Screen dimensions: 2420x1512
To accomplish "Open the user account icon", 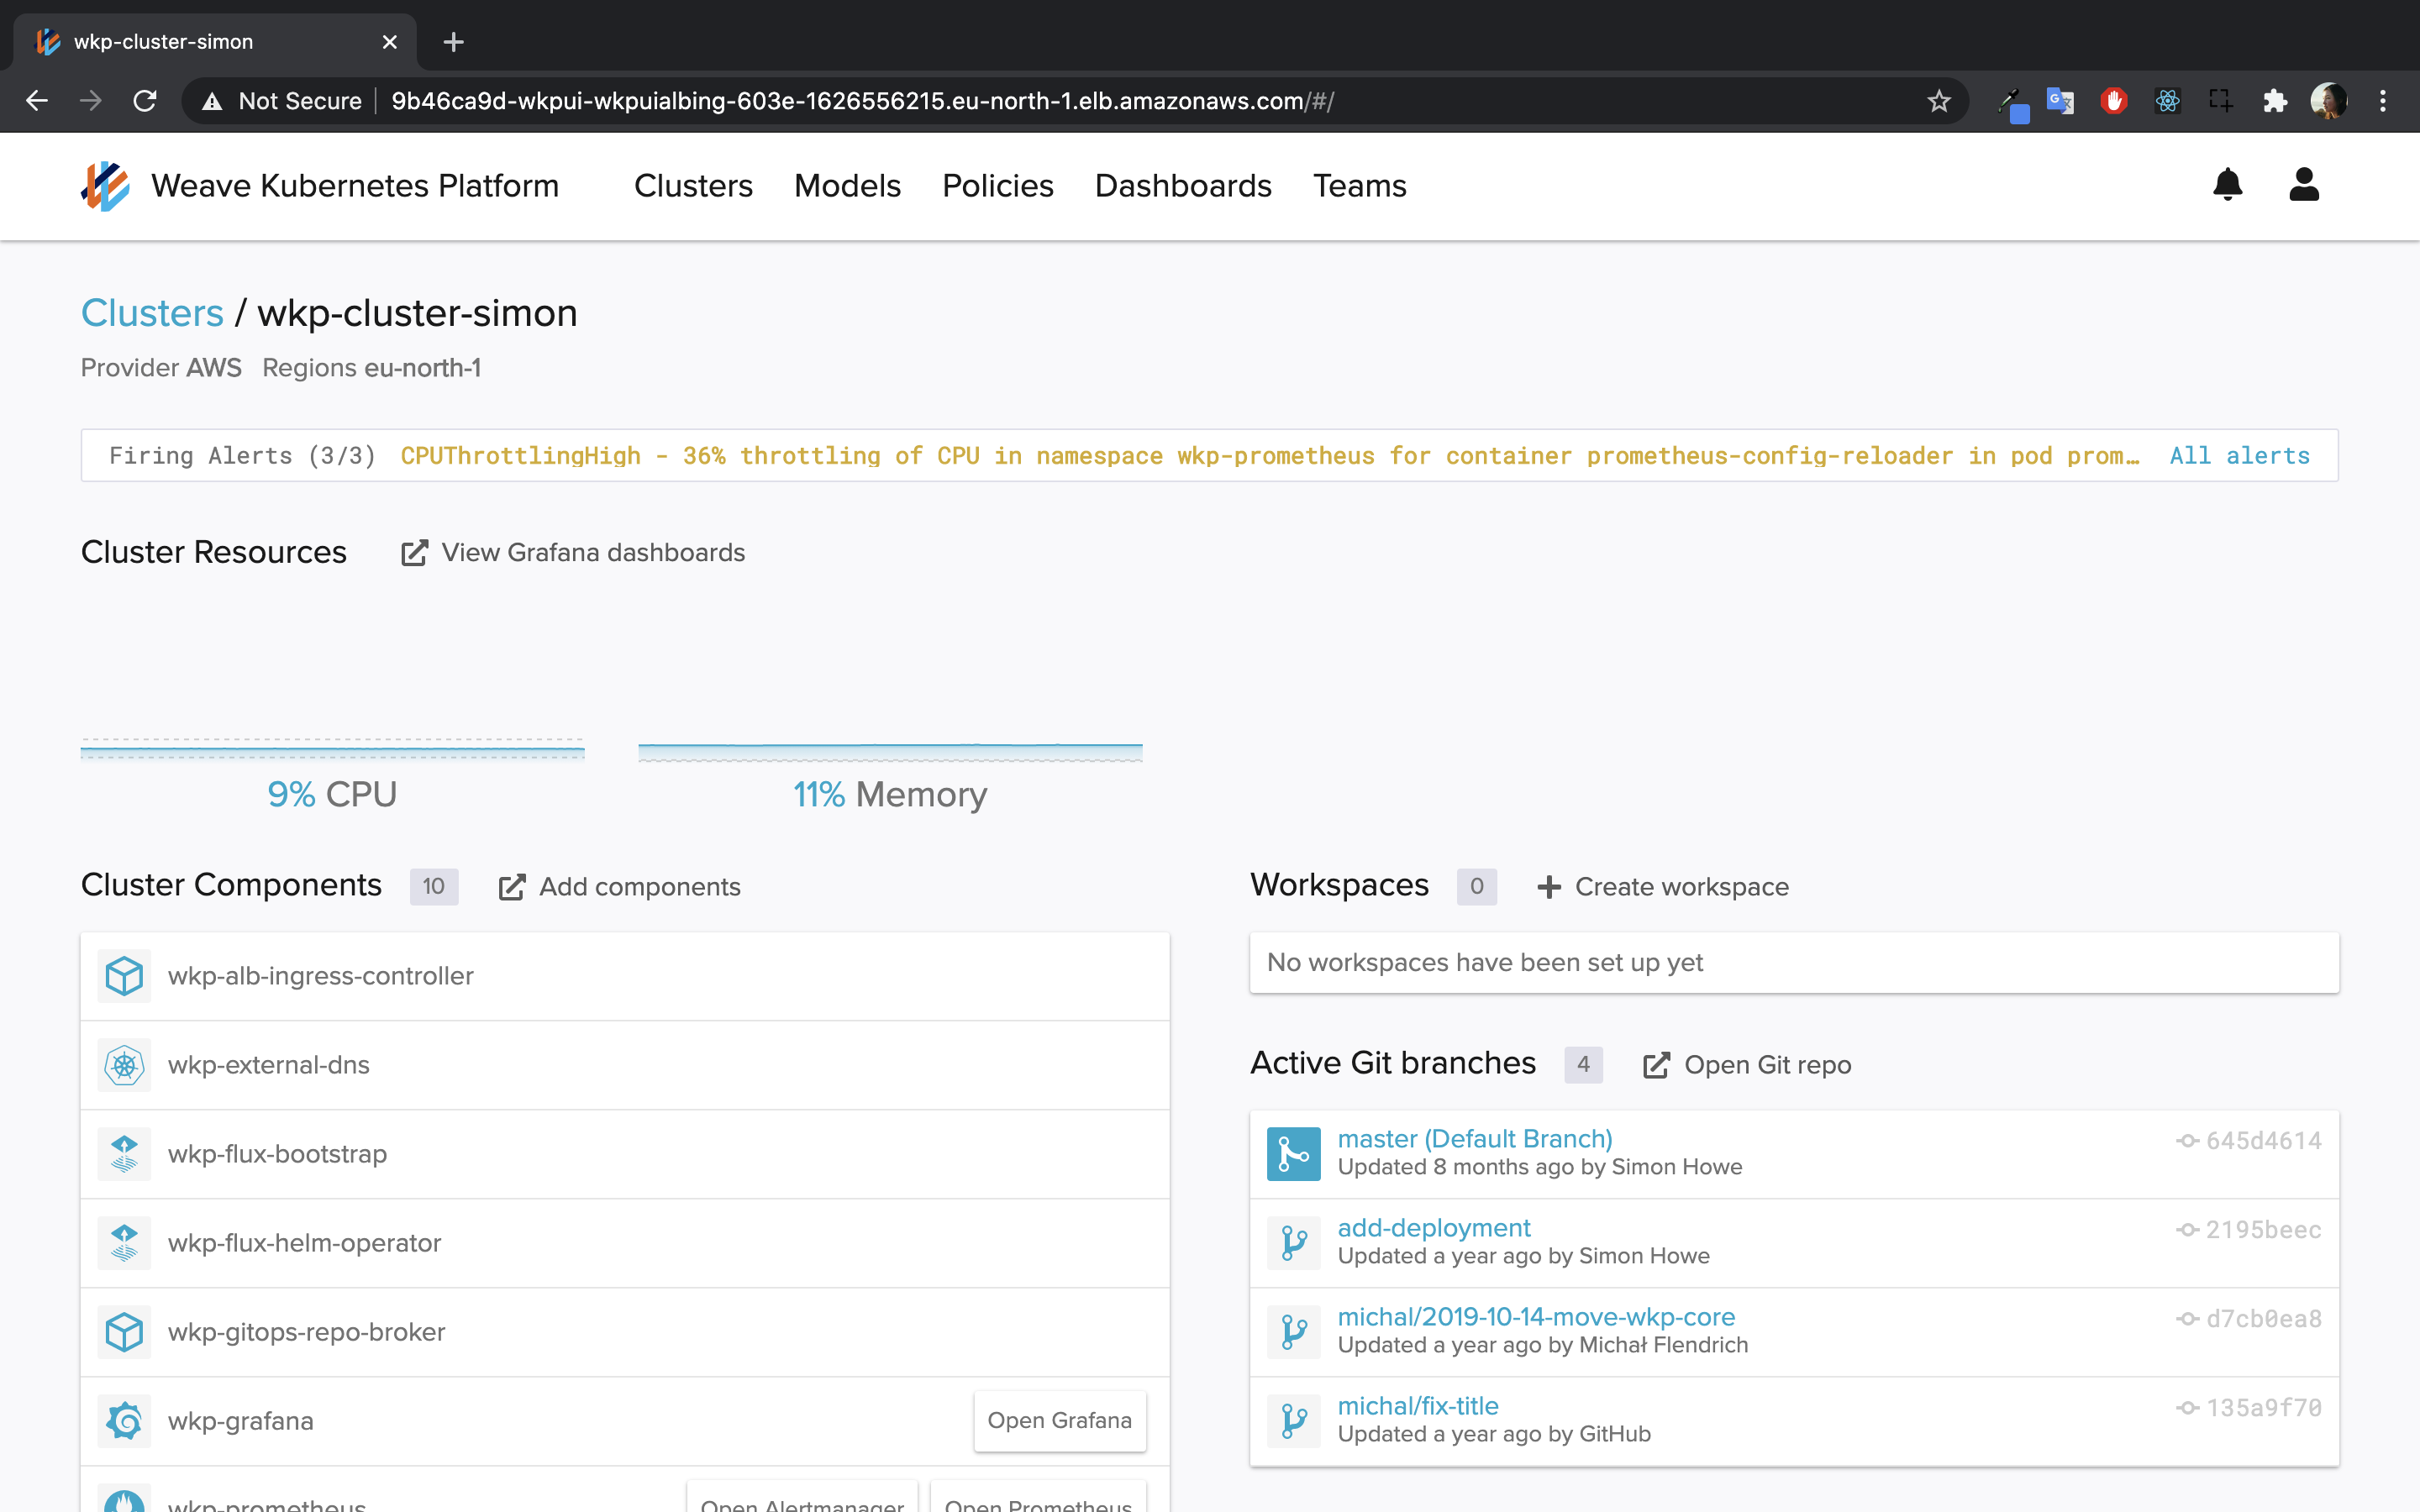I will coord(2304,185).
